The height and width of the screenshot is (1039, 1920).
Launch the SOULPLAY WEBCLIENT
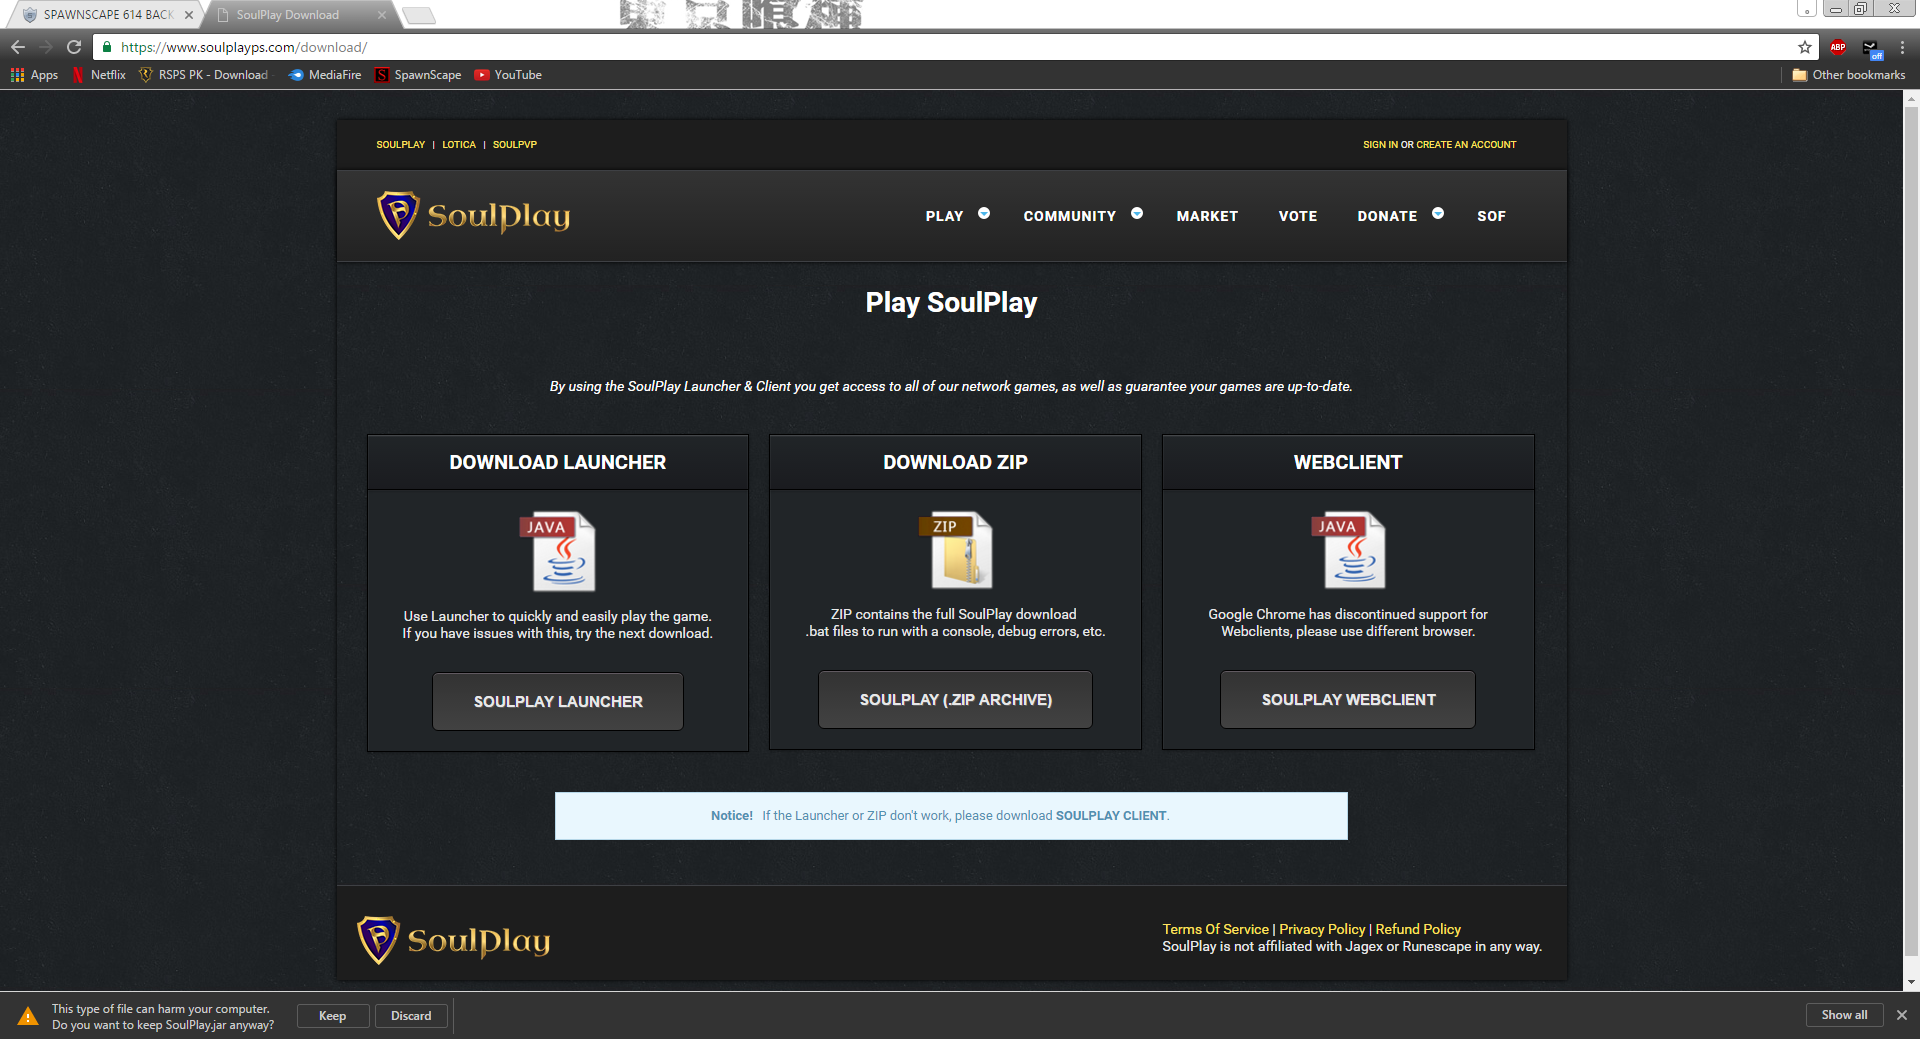(1348, 700)
